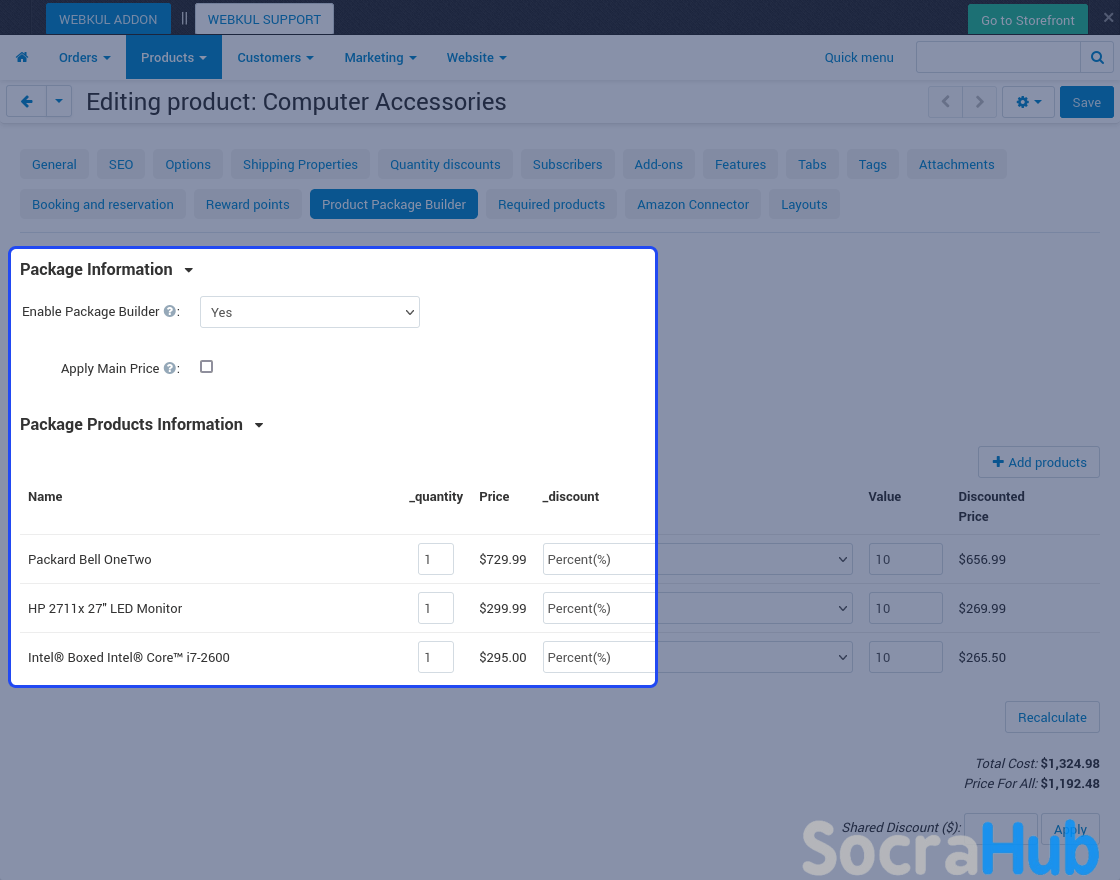
Task: Collapse the Package Products Information section
Action: pos(259,425)
